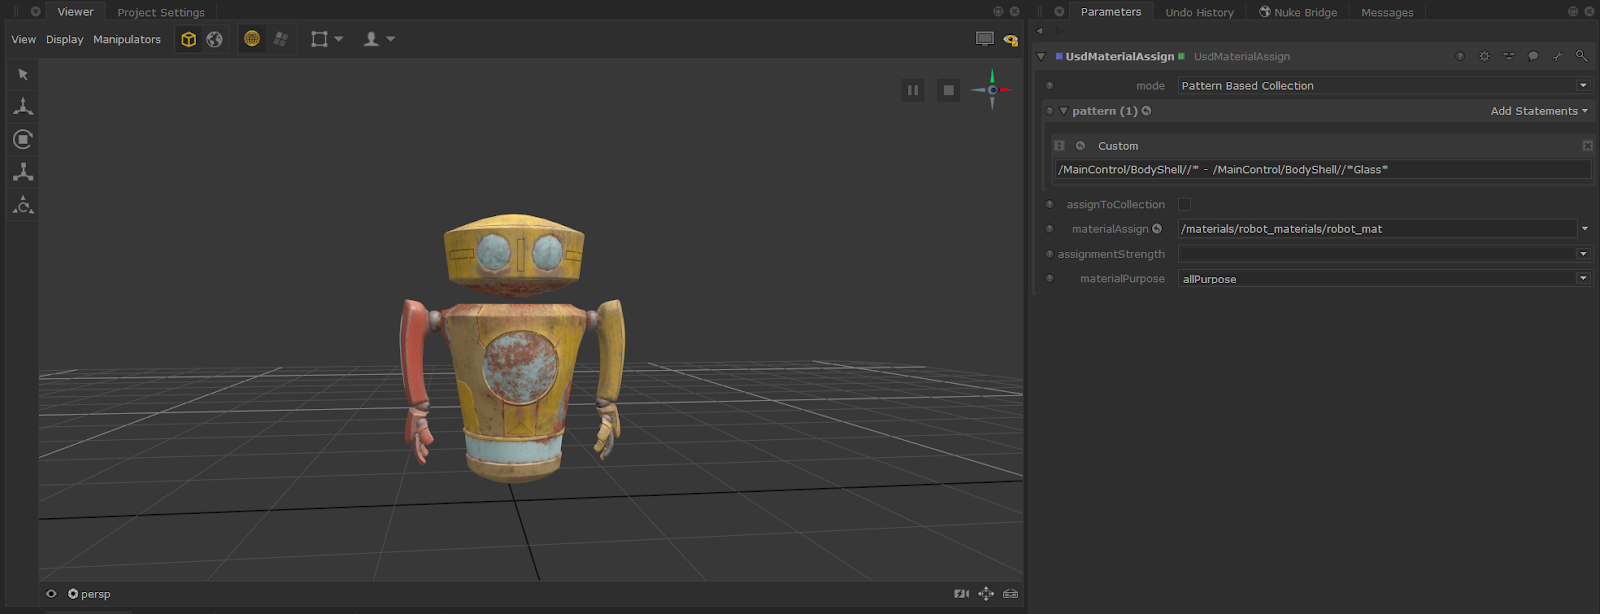The height and width of the screenshot is (614, 1600).
Task: Click the yellow cube icon in viewer toolbar
Action: (188, 39)
